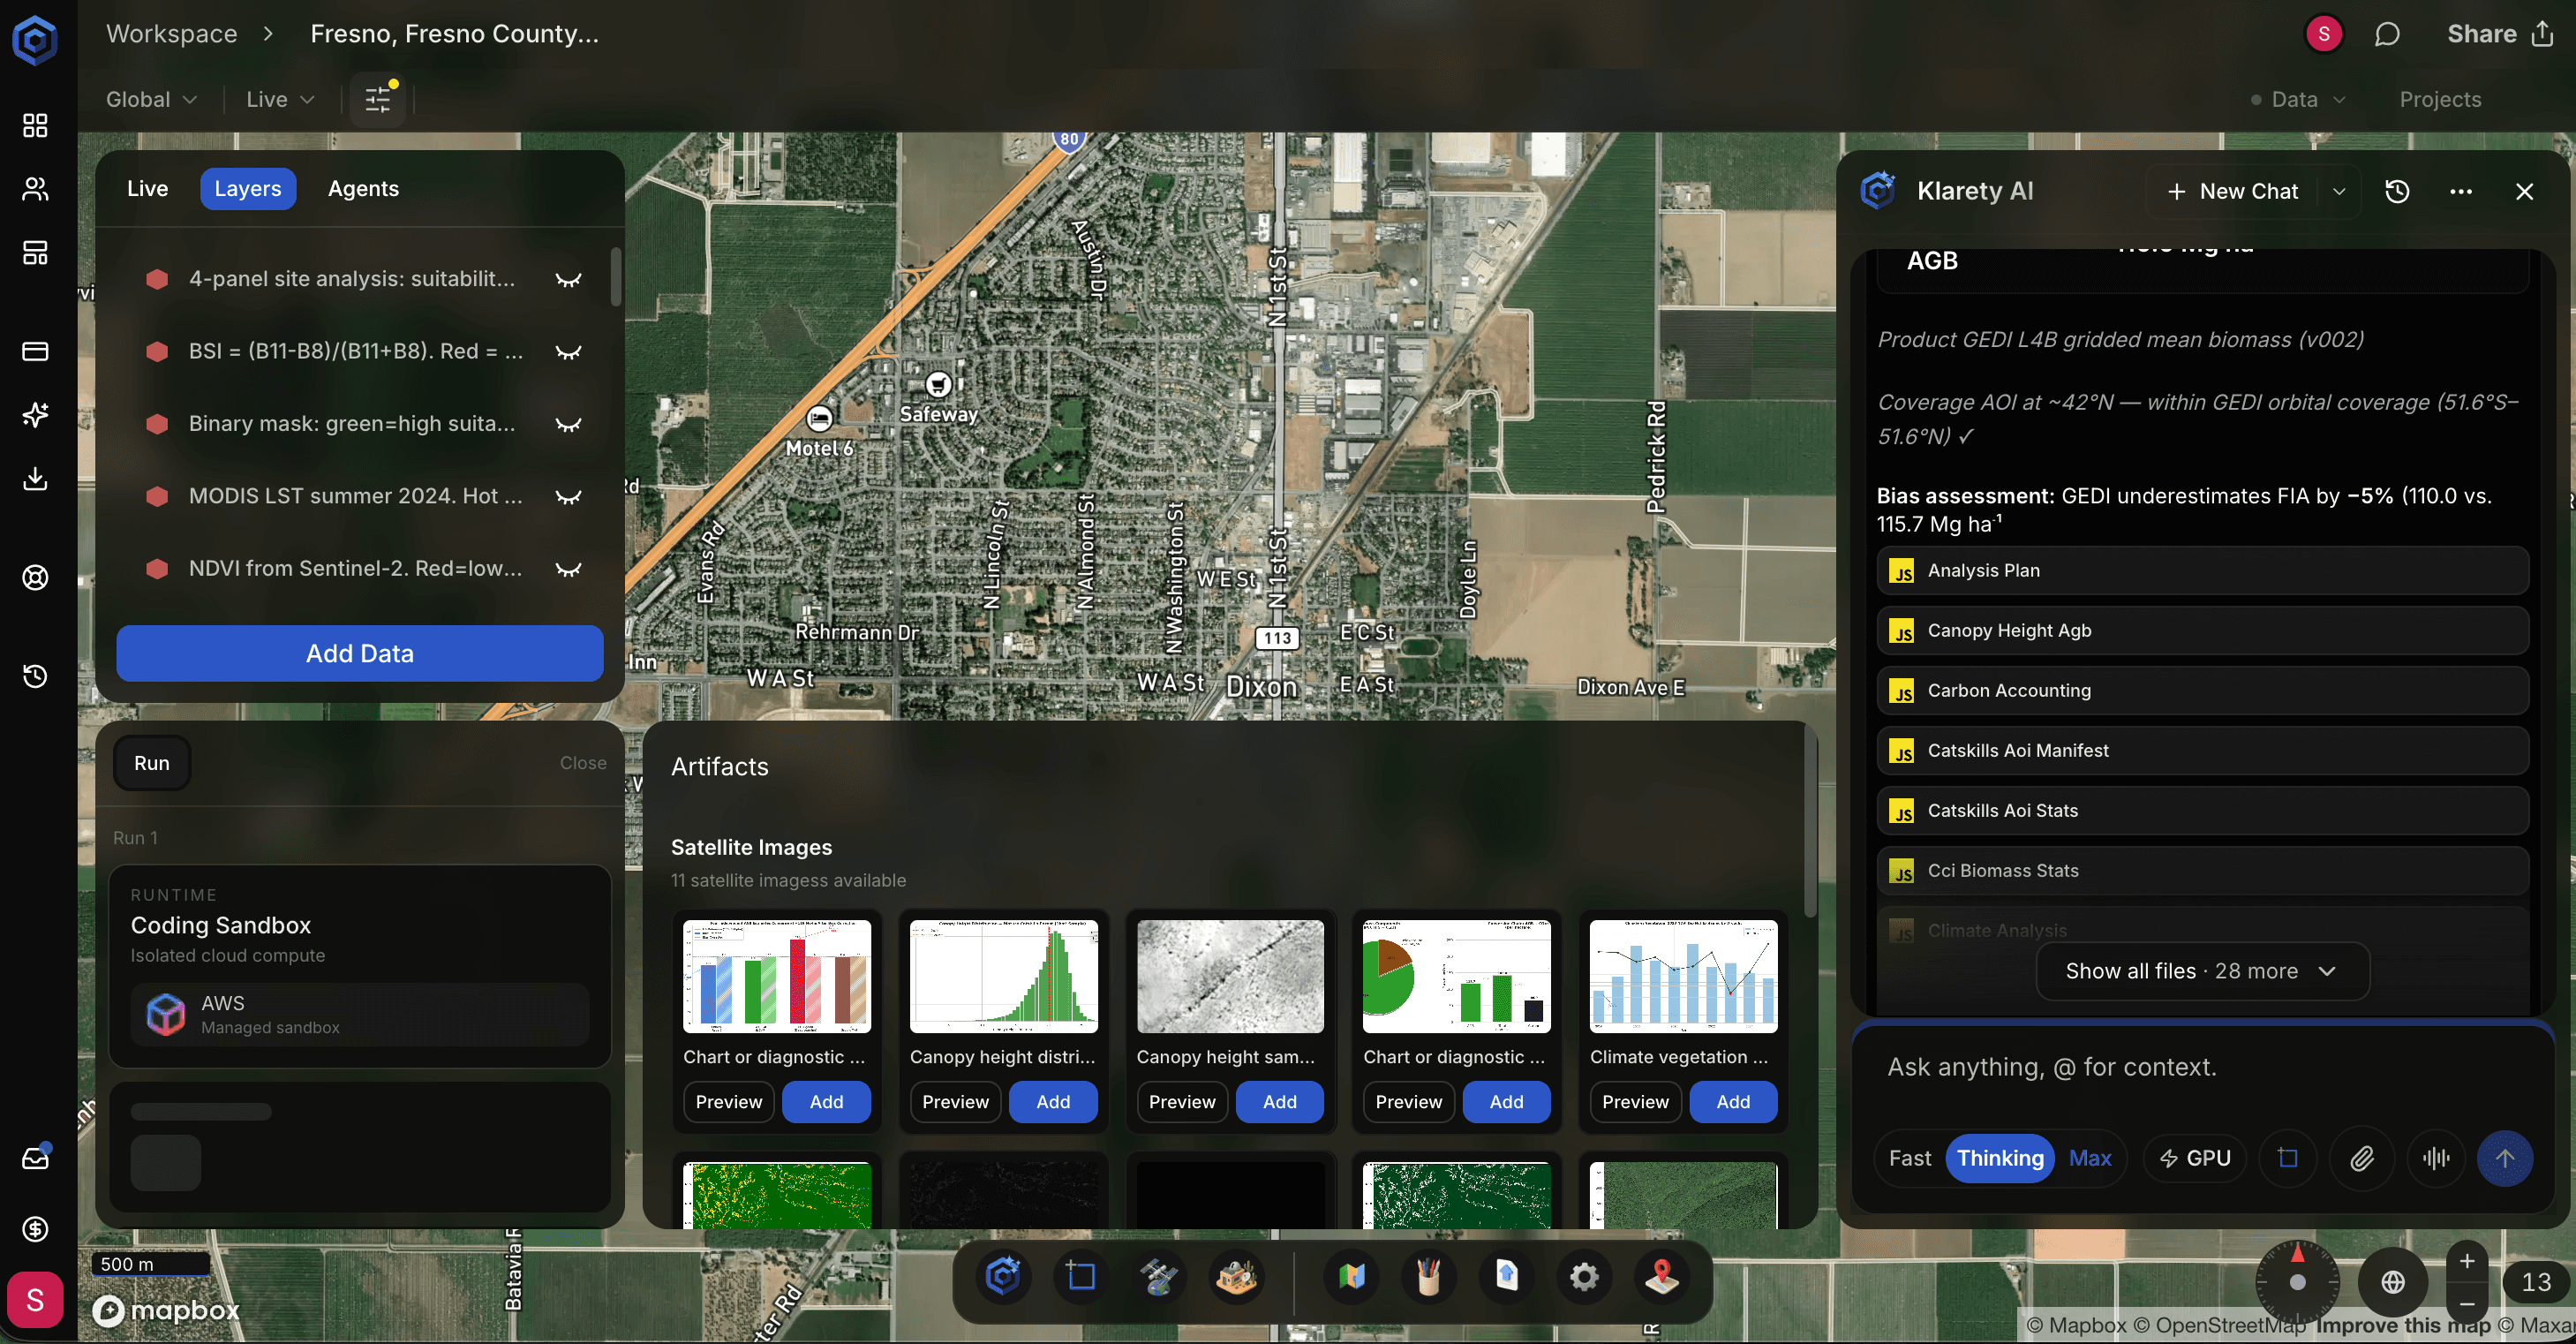The height and width of the screenshot is (1344, 2576).
Task: Click the Ask anything chat input
Action: click(2203, 1067)
